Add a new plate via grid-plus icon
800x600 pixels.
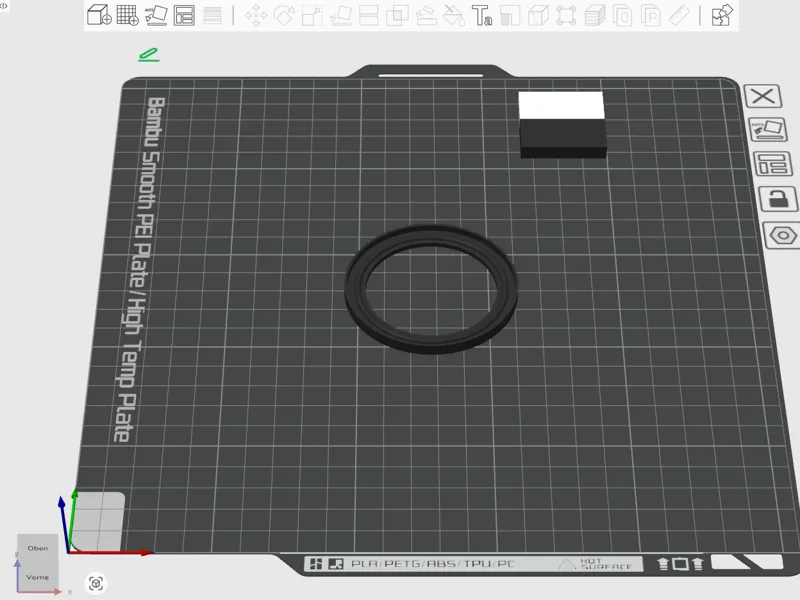(128, 15)
